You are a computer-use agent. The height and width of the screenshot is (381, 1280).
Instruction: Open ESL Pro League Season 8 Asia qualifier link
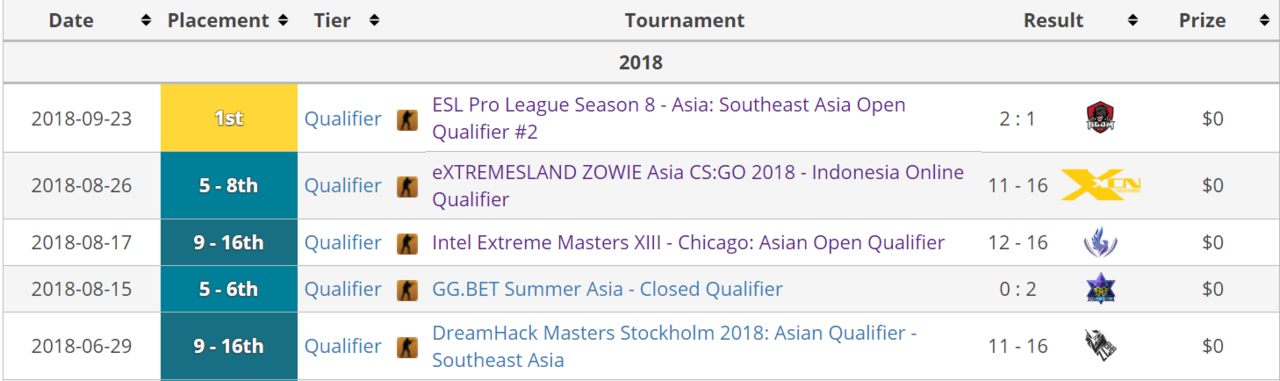pos(668,118)
